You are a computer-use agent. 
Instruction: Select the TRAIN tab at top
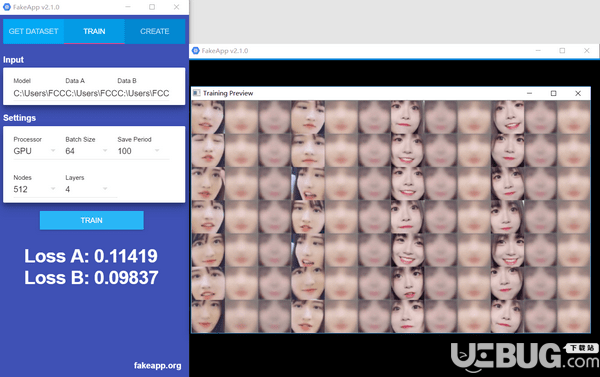click(94, 31)
